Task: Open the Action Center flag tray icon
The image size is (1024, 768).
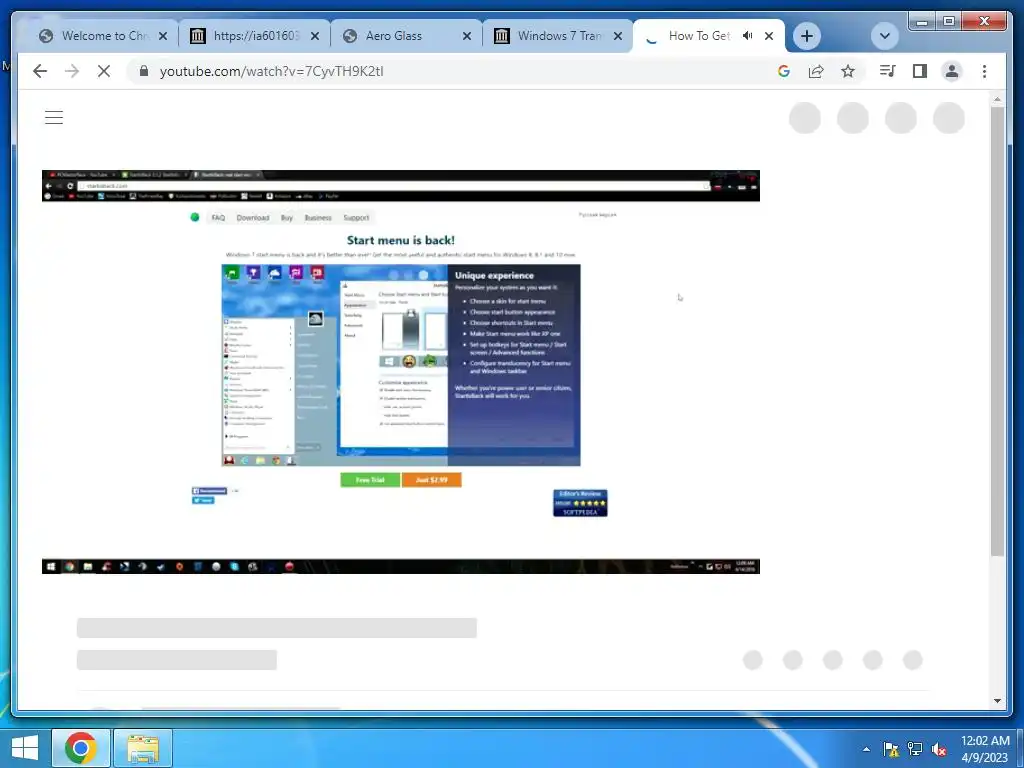Action: (x=891, y=749)
